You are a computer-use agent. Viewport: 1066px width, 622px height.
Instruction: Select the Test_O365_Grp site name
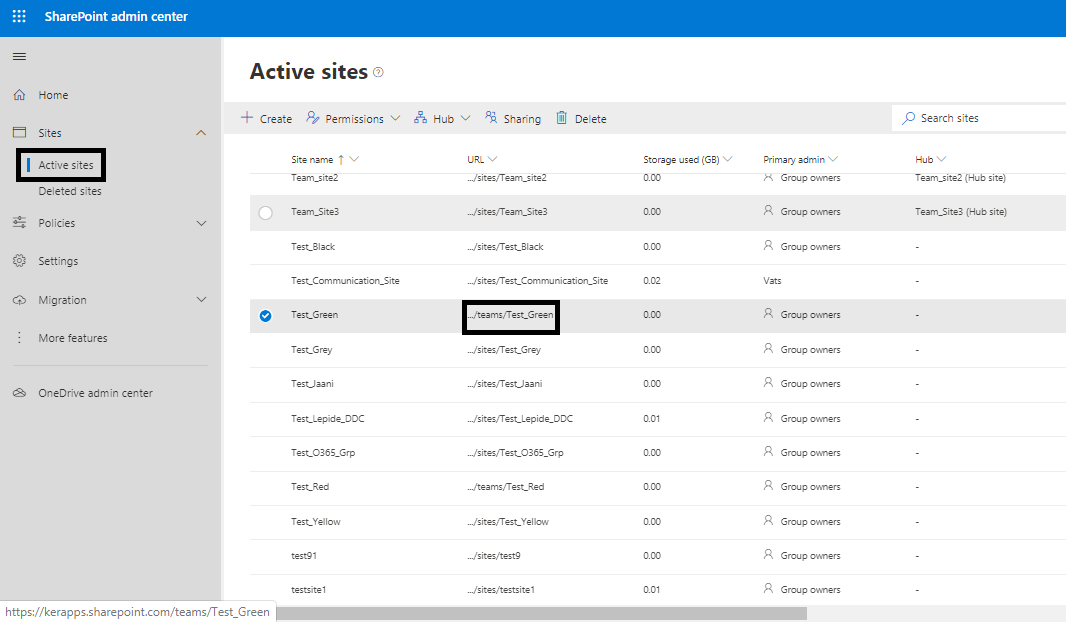click(323, 453)
